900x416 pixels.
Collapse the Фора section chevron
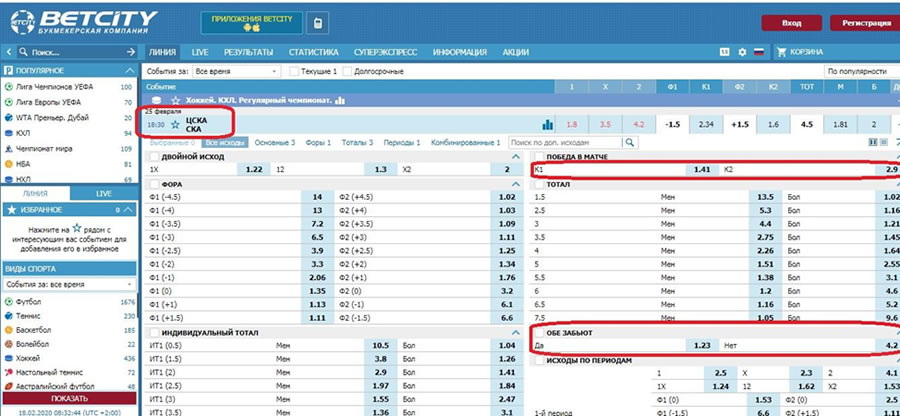tap(515, 184)
